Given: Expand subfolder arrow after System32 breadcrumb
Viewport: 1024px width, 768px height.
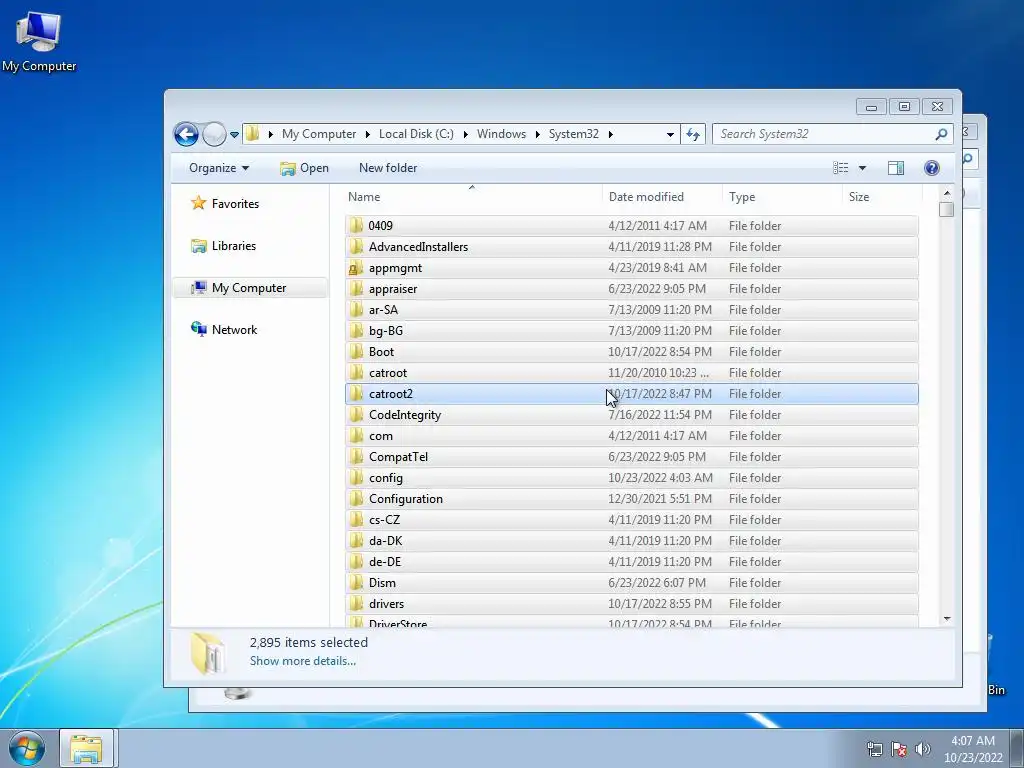Looking at the screenshot, I should tap(611, 134).
